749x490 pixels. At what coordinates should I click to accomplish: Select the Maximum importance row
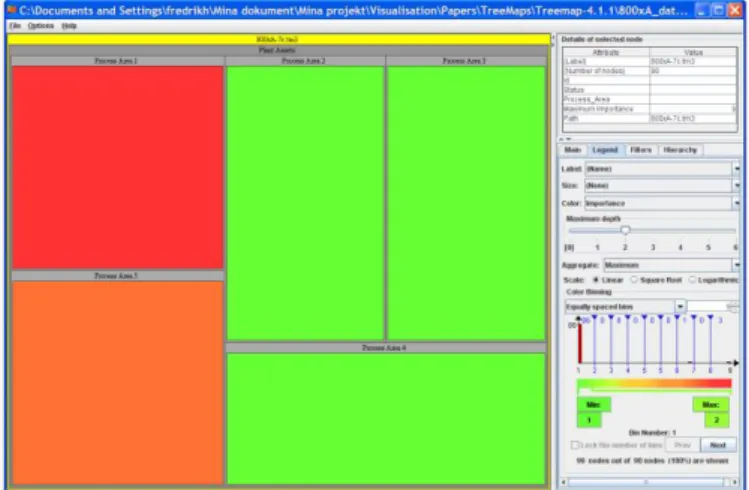point(650,109)
